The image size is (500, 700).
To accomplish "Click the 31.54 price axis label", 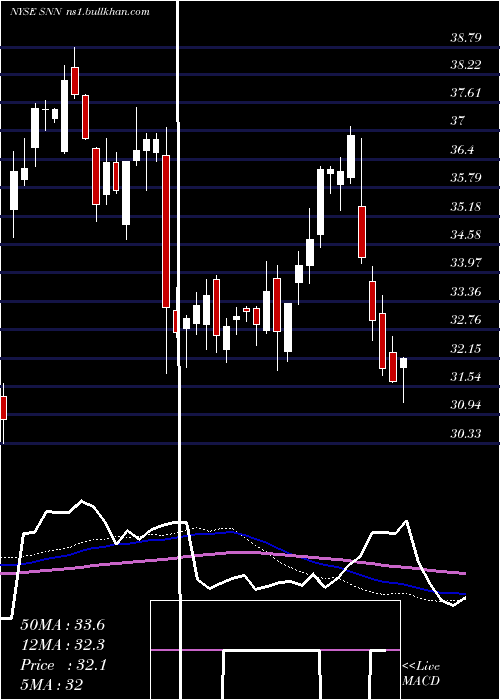I will [466, 377].
